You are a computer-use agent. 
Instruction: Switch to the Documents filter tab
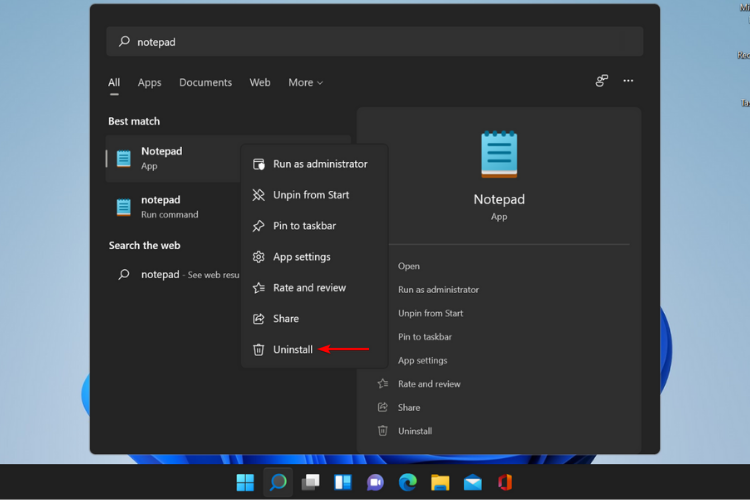coord(205,83)
